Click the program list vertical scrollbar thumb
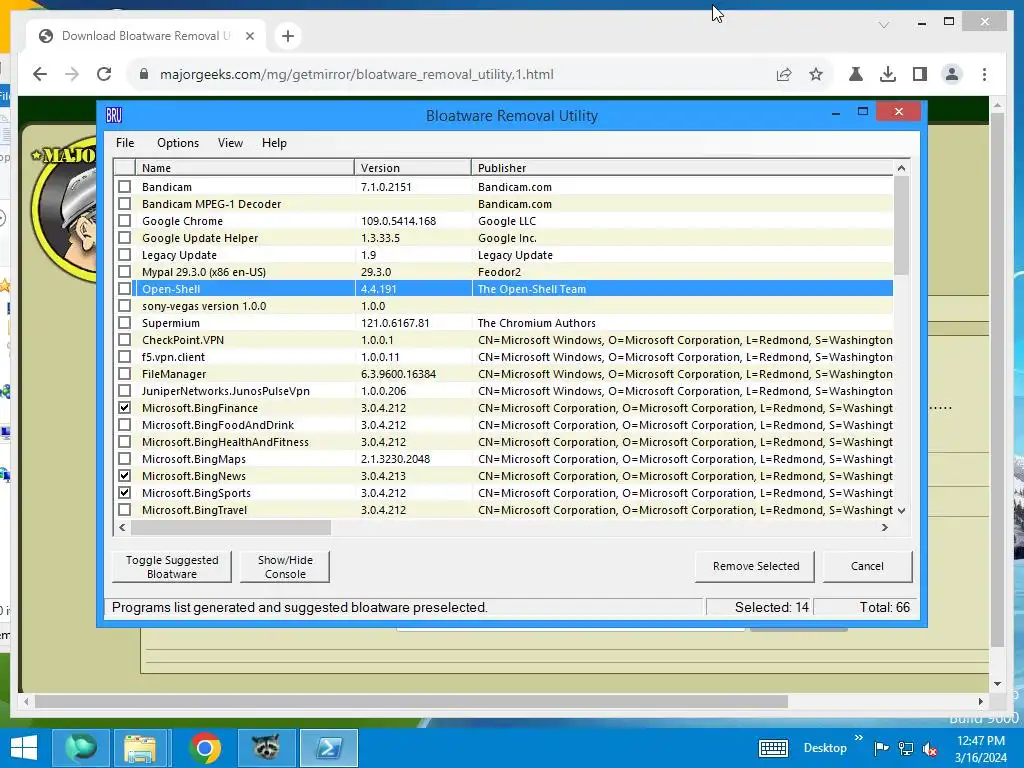The width and height of the screenshot is (1024, 768). point(901,225)
